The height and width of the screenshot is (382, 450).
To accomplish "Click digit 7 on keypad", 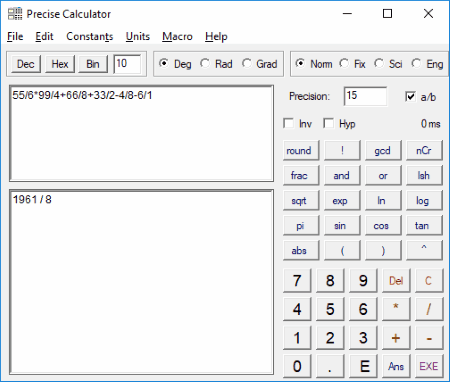I will pyautogui.click(x=297, y=281).
